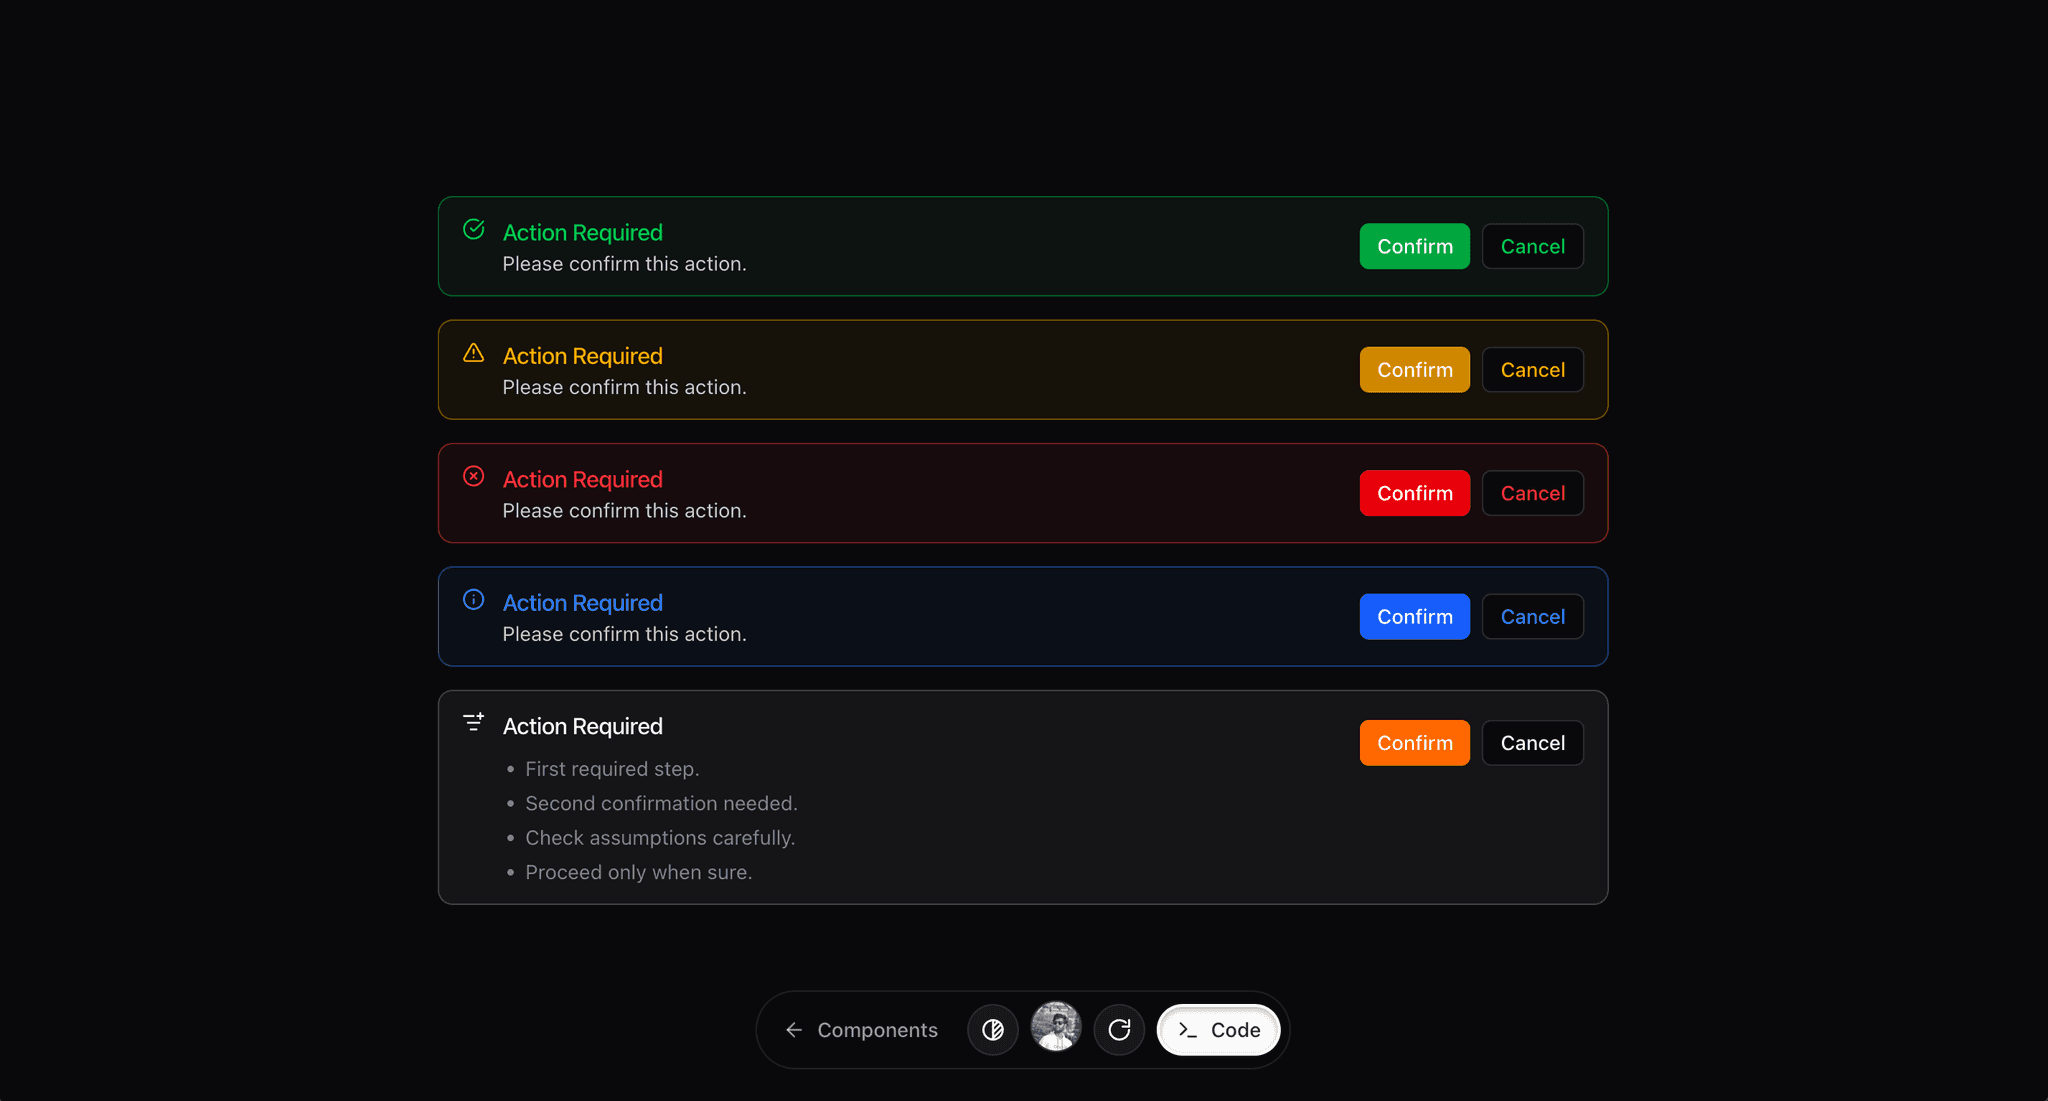Confirm the green success alert

pos(1415,246)
